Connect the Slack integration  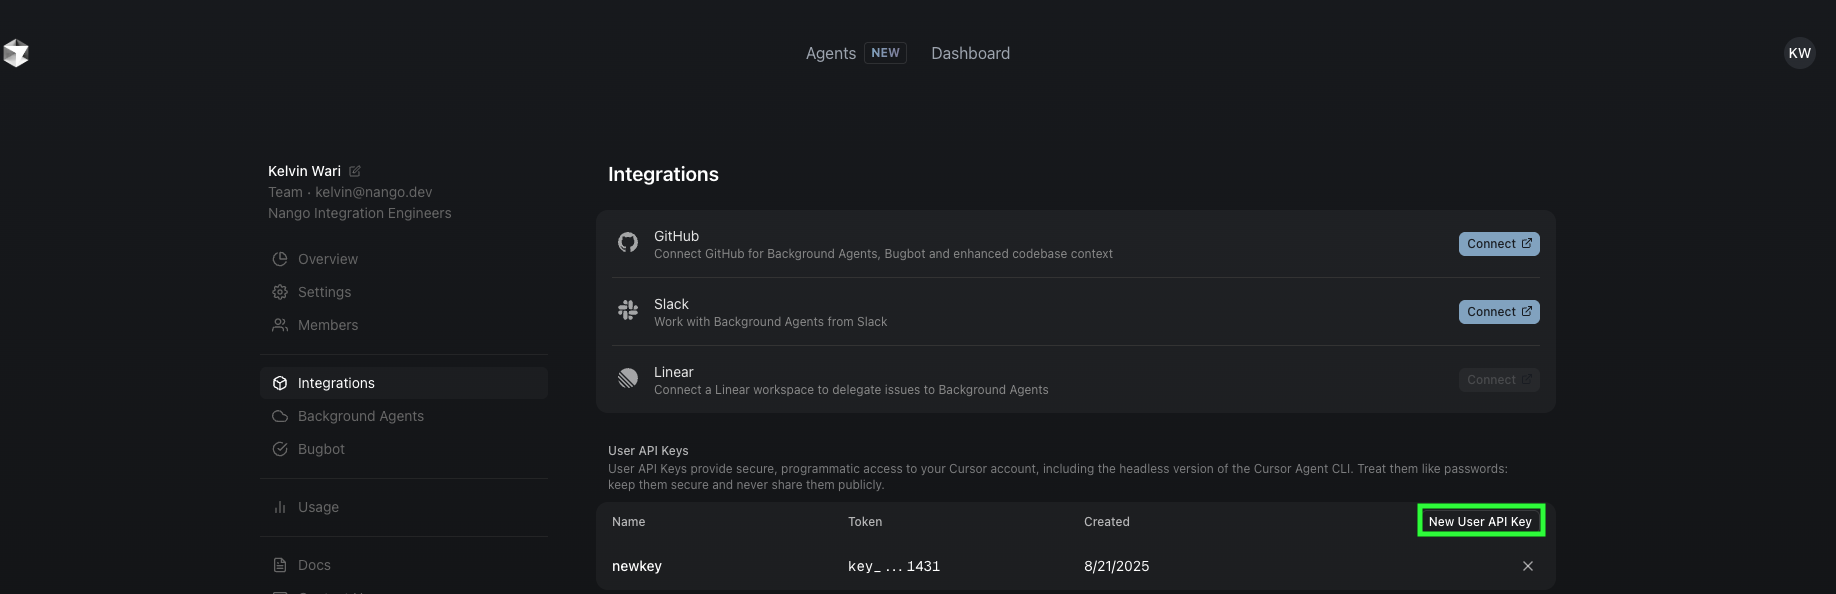coord(1498,312)
